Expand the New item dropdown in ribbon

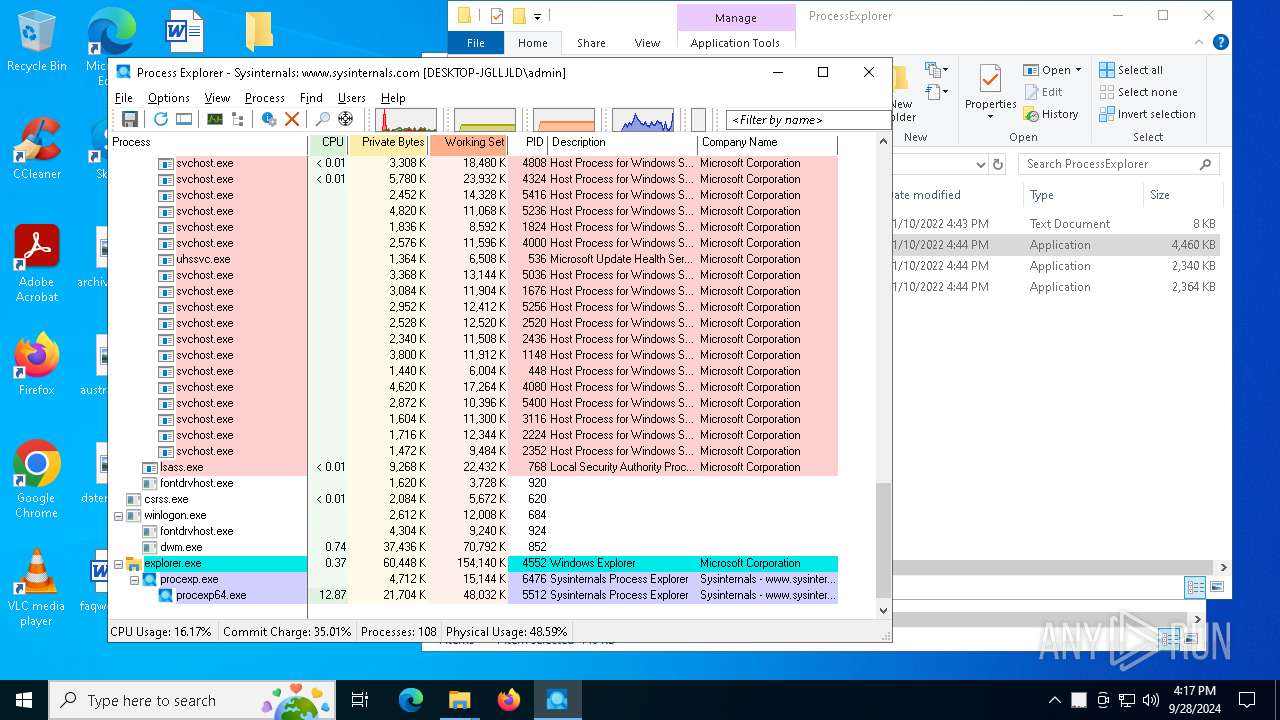[936, 70]
